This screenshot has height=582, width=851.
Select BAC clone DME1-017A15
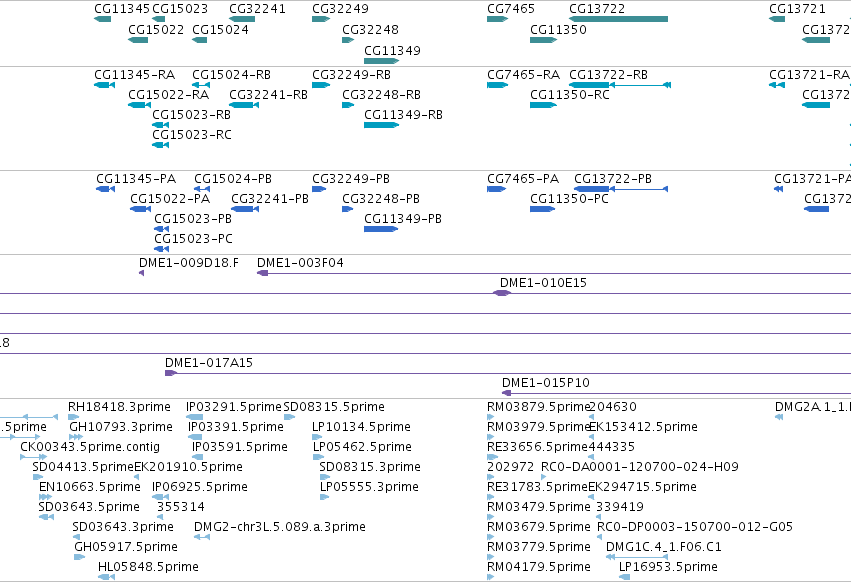point(209,363)
